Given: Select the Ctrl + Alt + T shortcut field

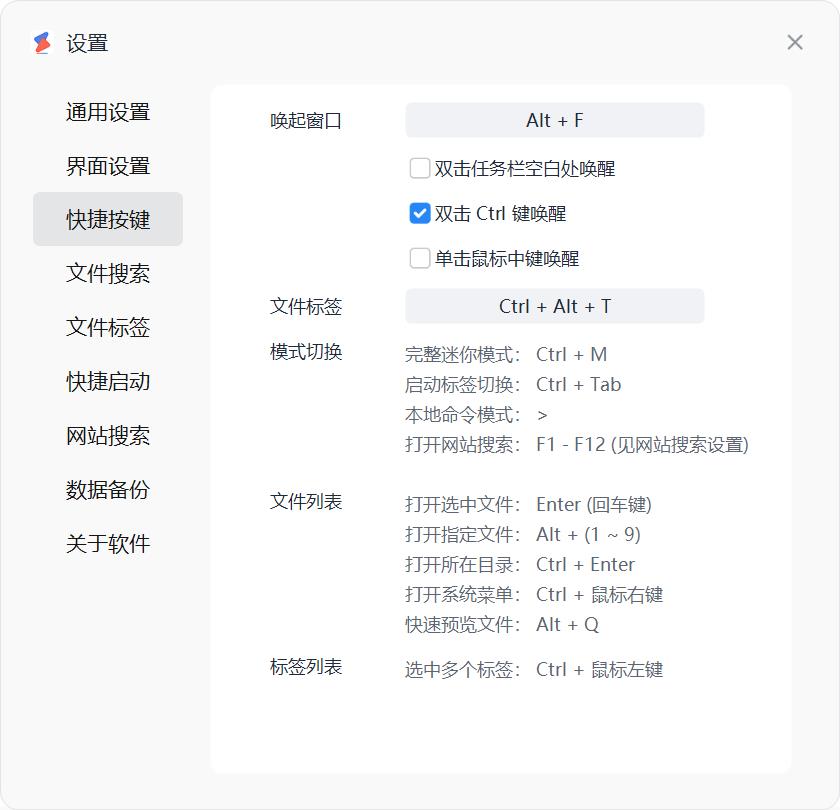Looking at the screenshot, I should point(555,306).
